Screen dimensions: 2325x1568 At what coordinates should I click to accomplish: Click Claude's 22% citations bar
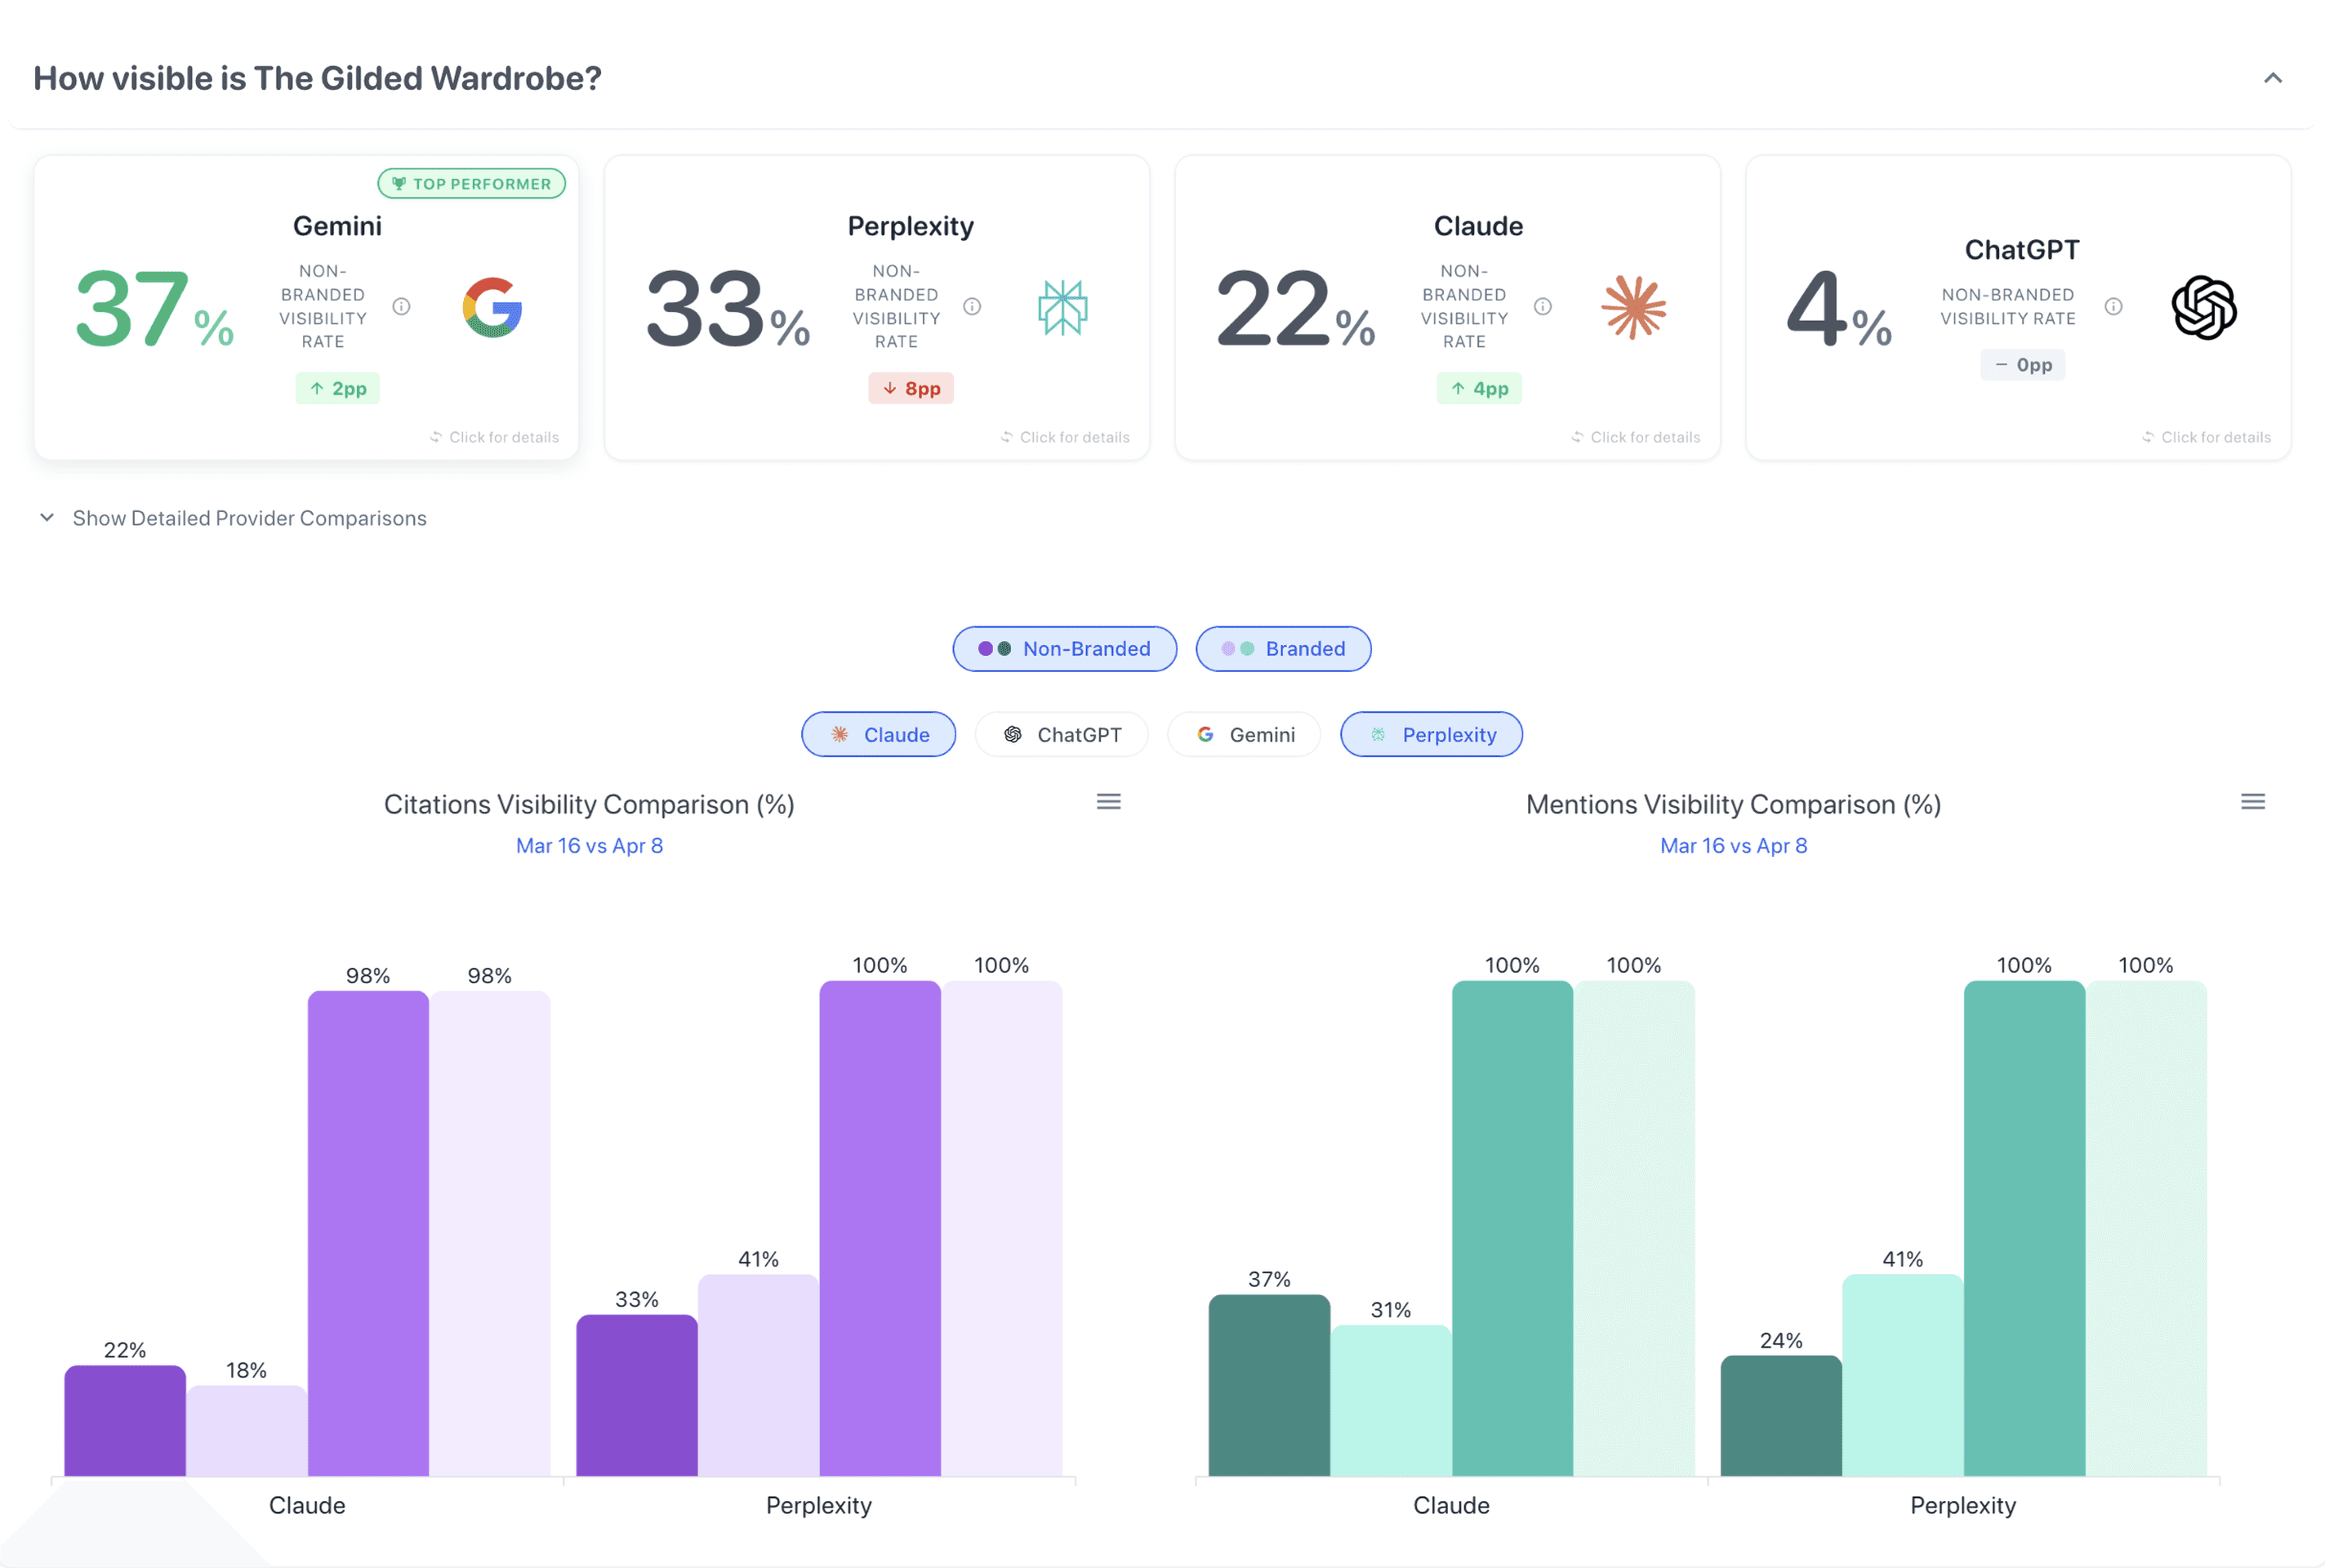pos(125,1421)
